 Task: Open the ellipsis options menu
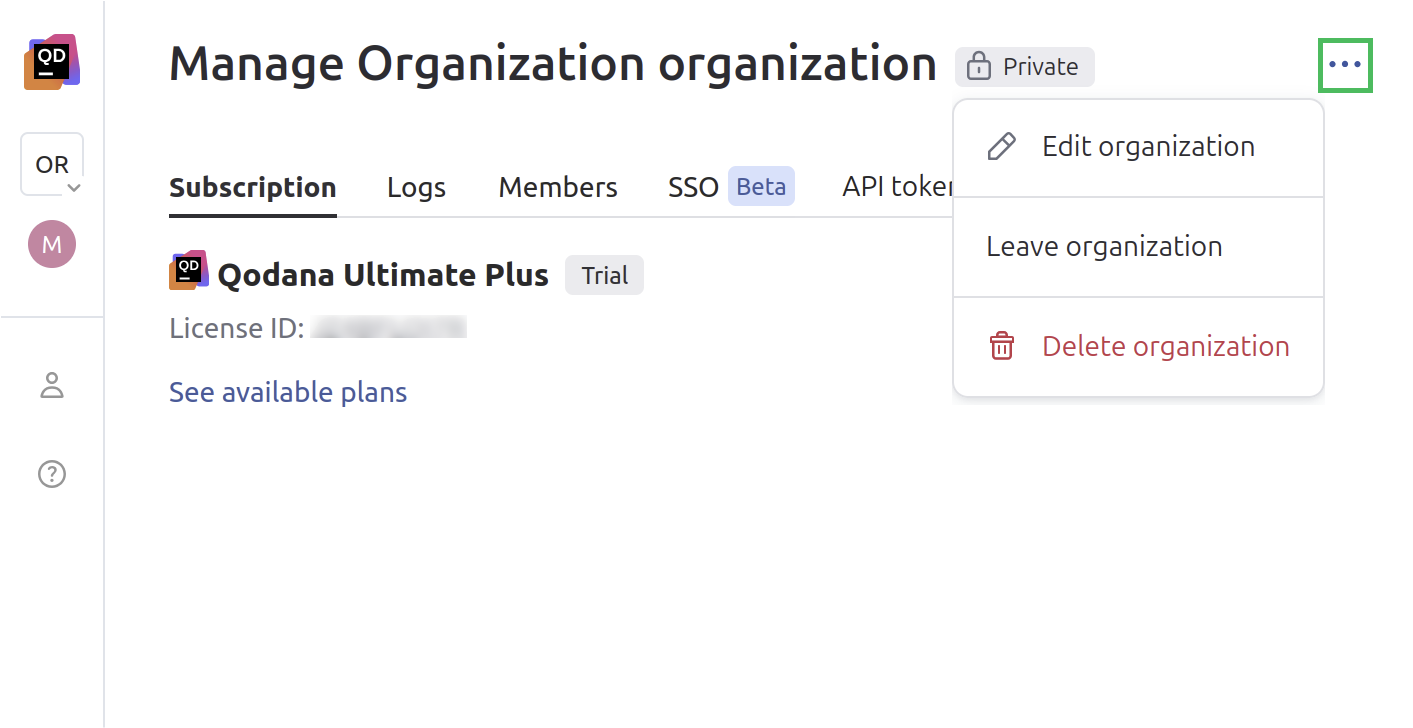(1346, 64)
